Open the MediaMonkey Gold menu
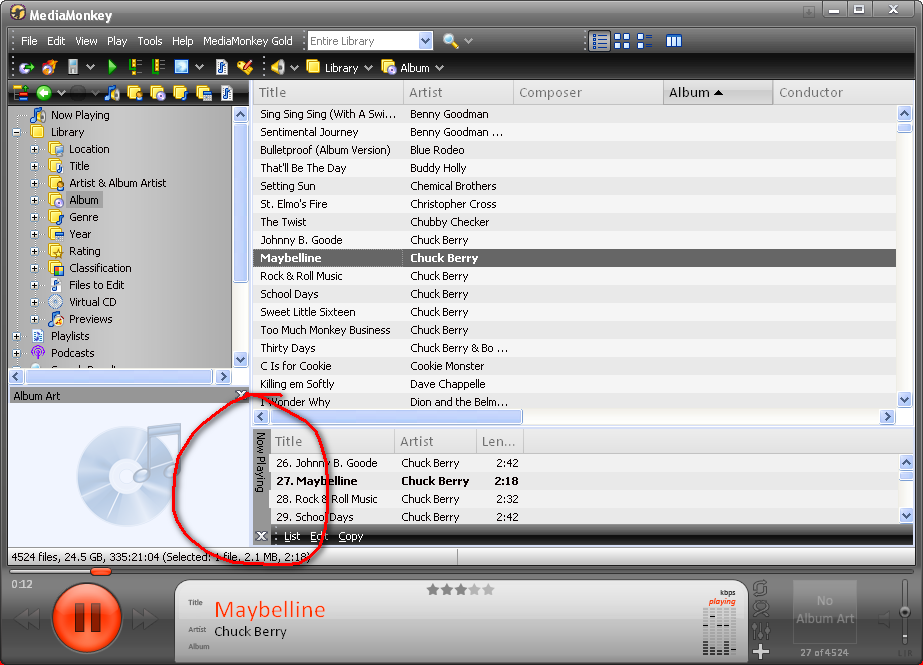Viewport: 923px width, 665px height. click(x=248, y=41)
